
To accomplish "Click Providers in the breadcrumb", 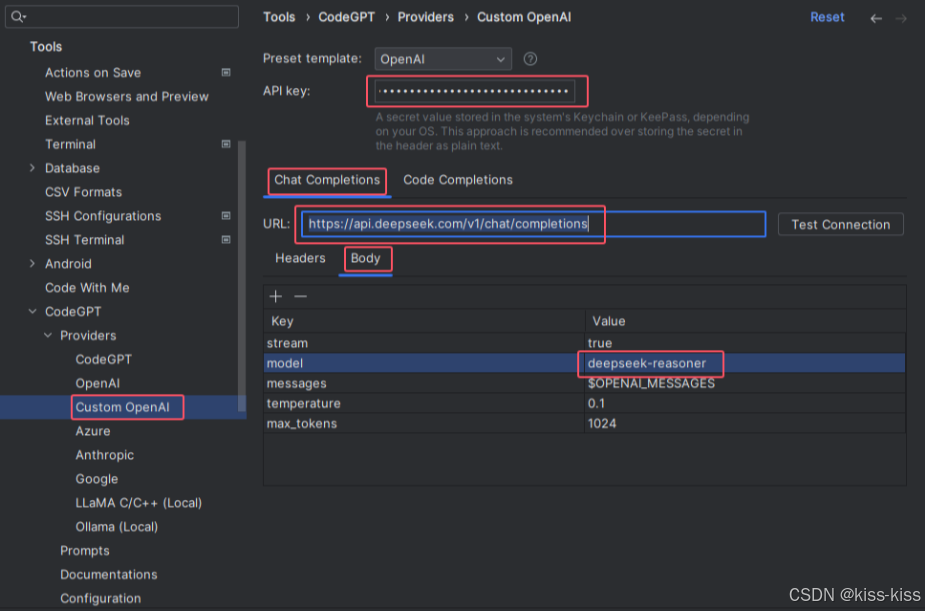I will point(425,17).
